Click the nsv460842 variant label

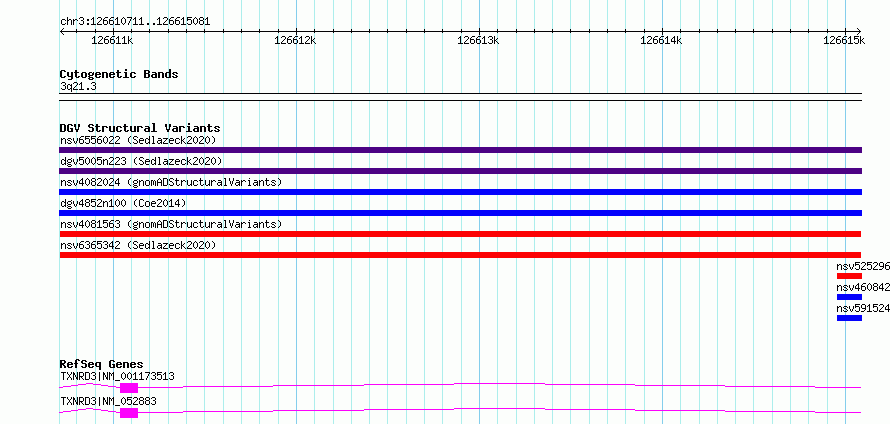click(x=863, y=287)
